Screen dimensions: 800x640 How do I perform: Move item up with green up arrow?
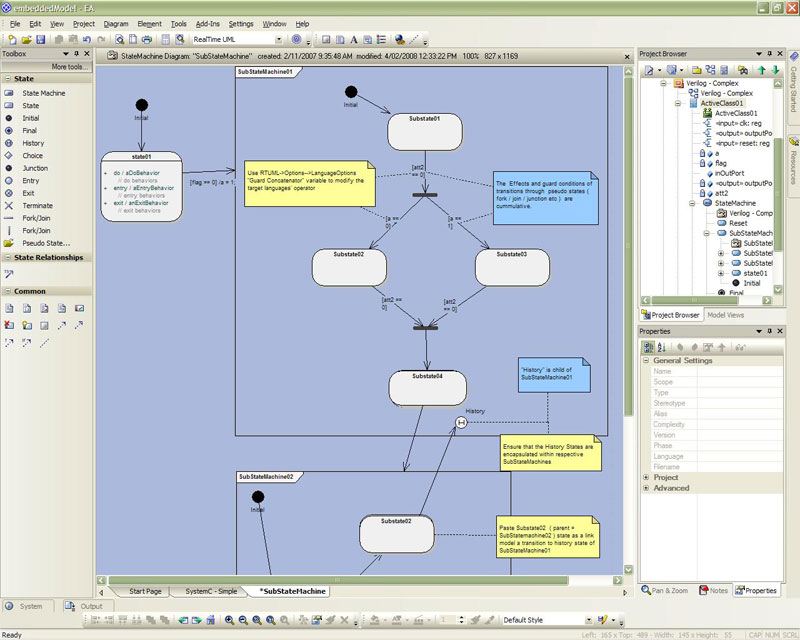tap(761, 70)
